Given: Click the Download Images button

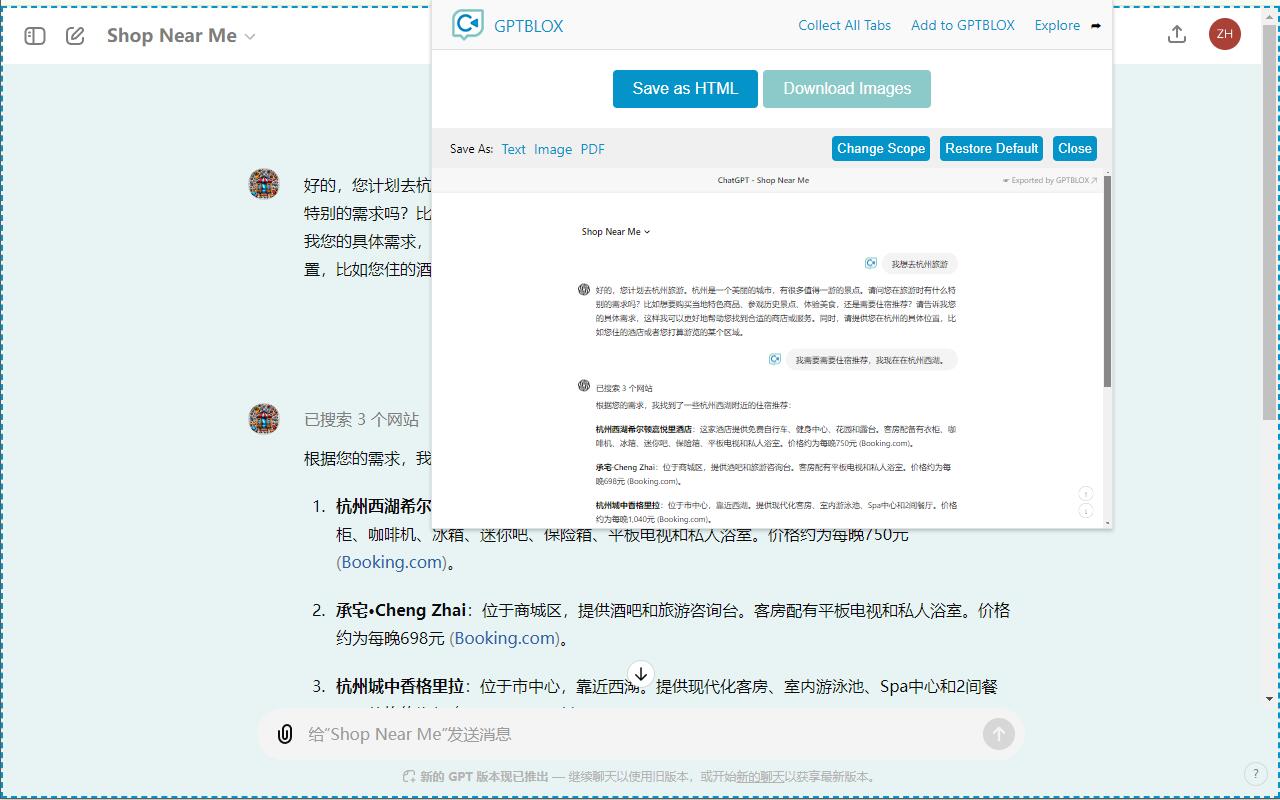Looking at the screenshot, I should tap(847, 88).
